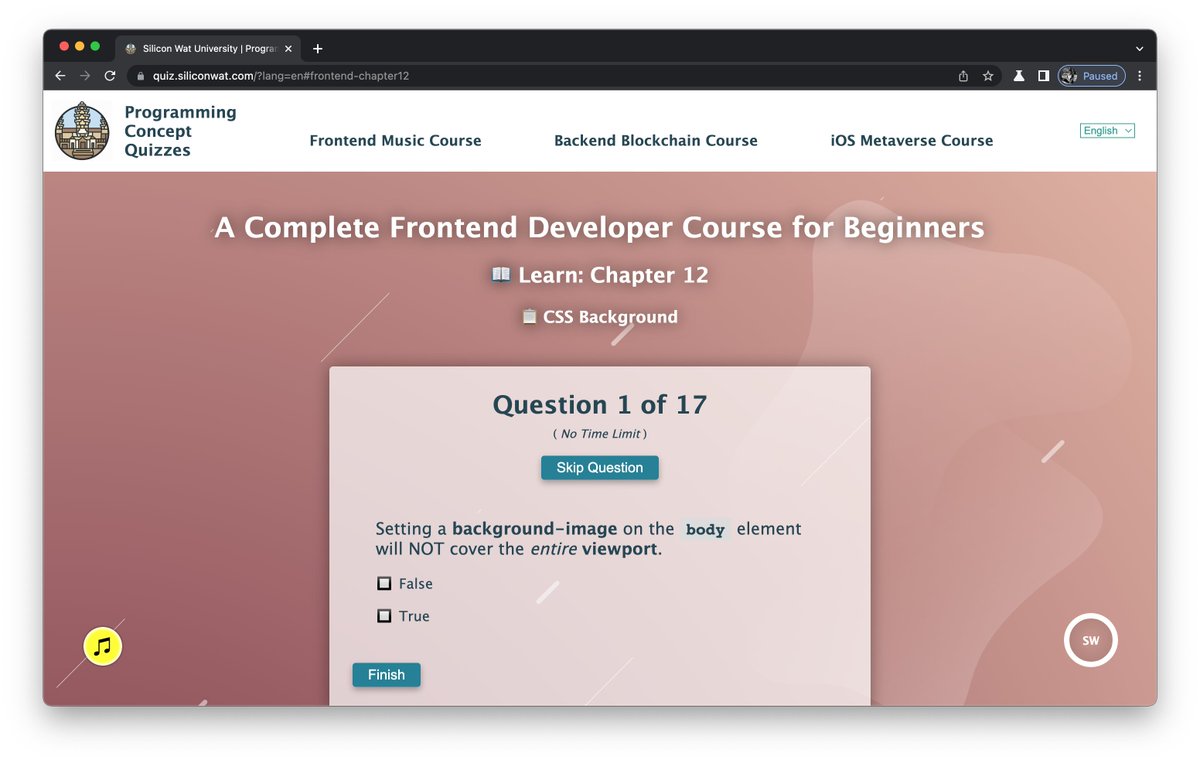Click the browser forward arrow
This screenshot has width=1200, height=763.
pos(85,76)
